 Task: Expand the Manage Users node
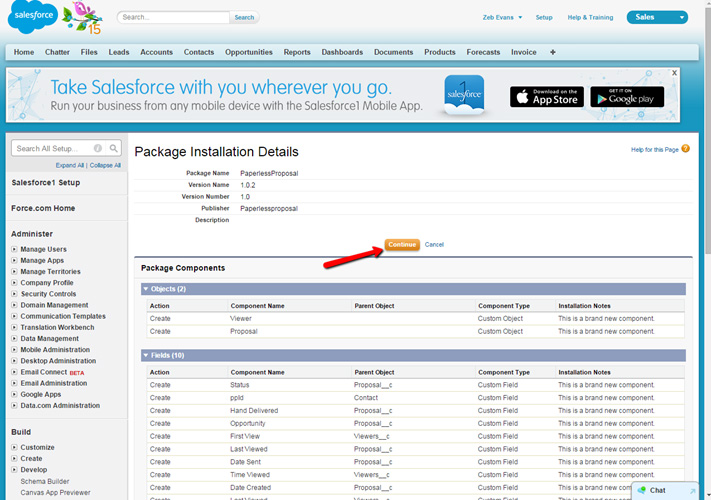[14, 249]
